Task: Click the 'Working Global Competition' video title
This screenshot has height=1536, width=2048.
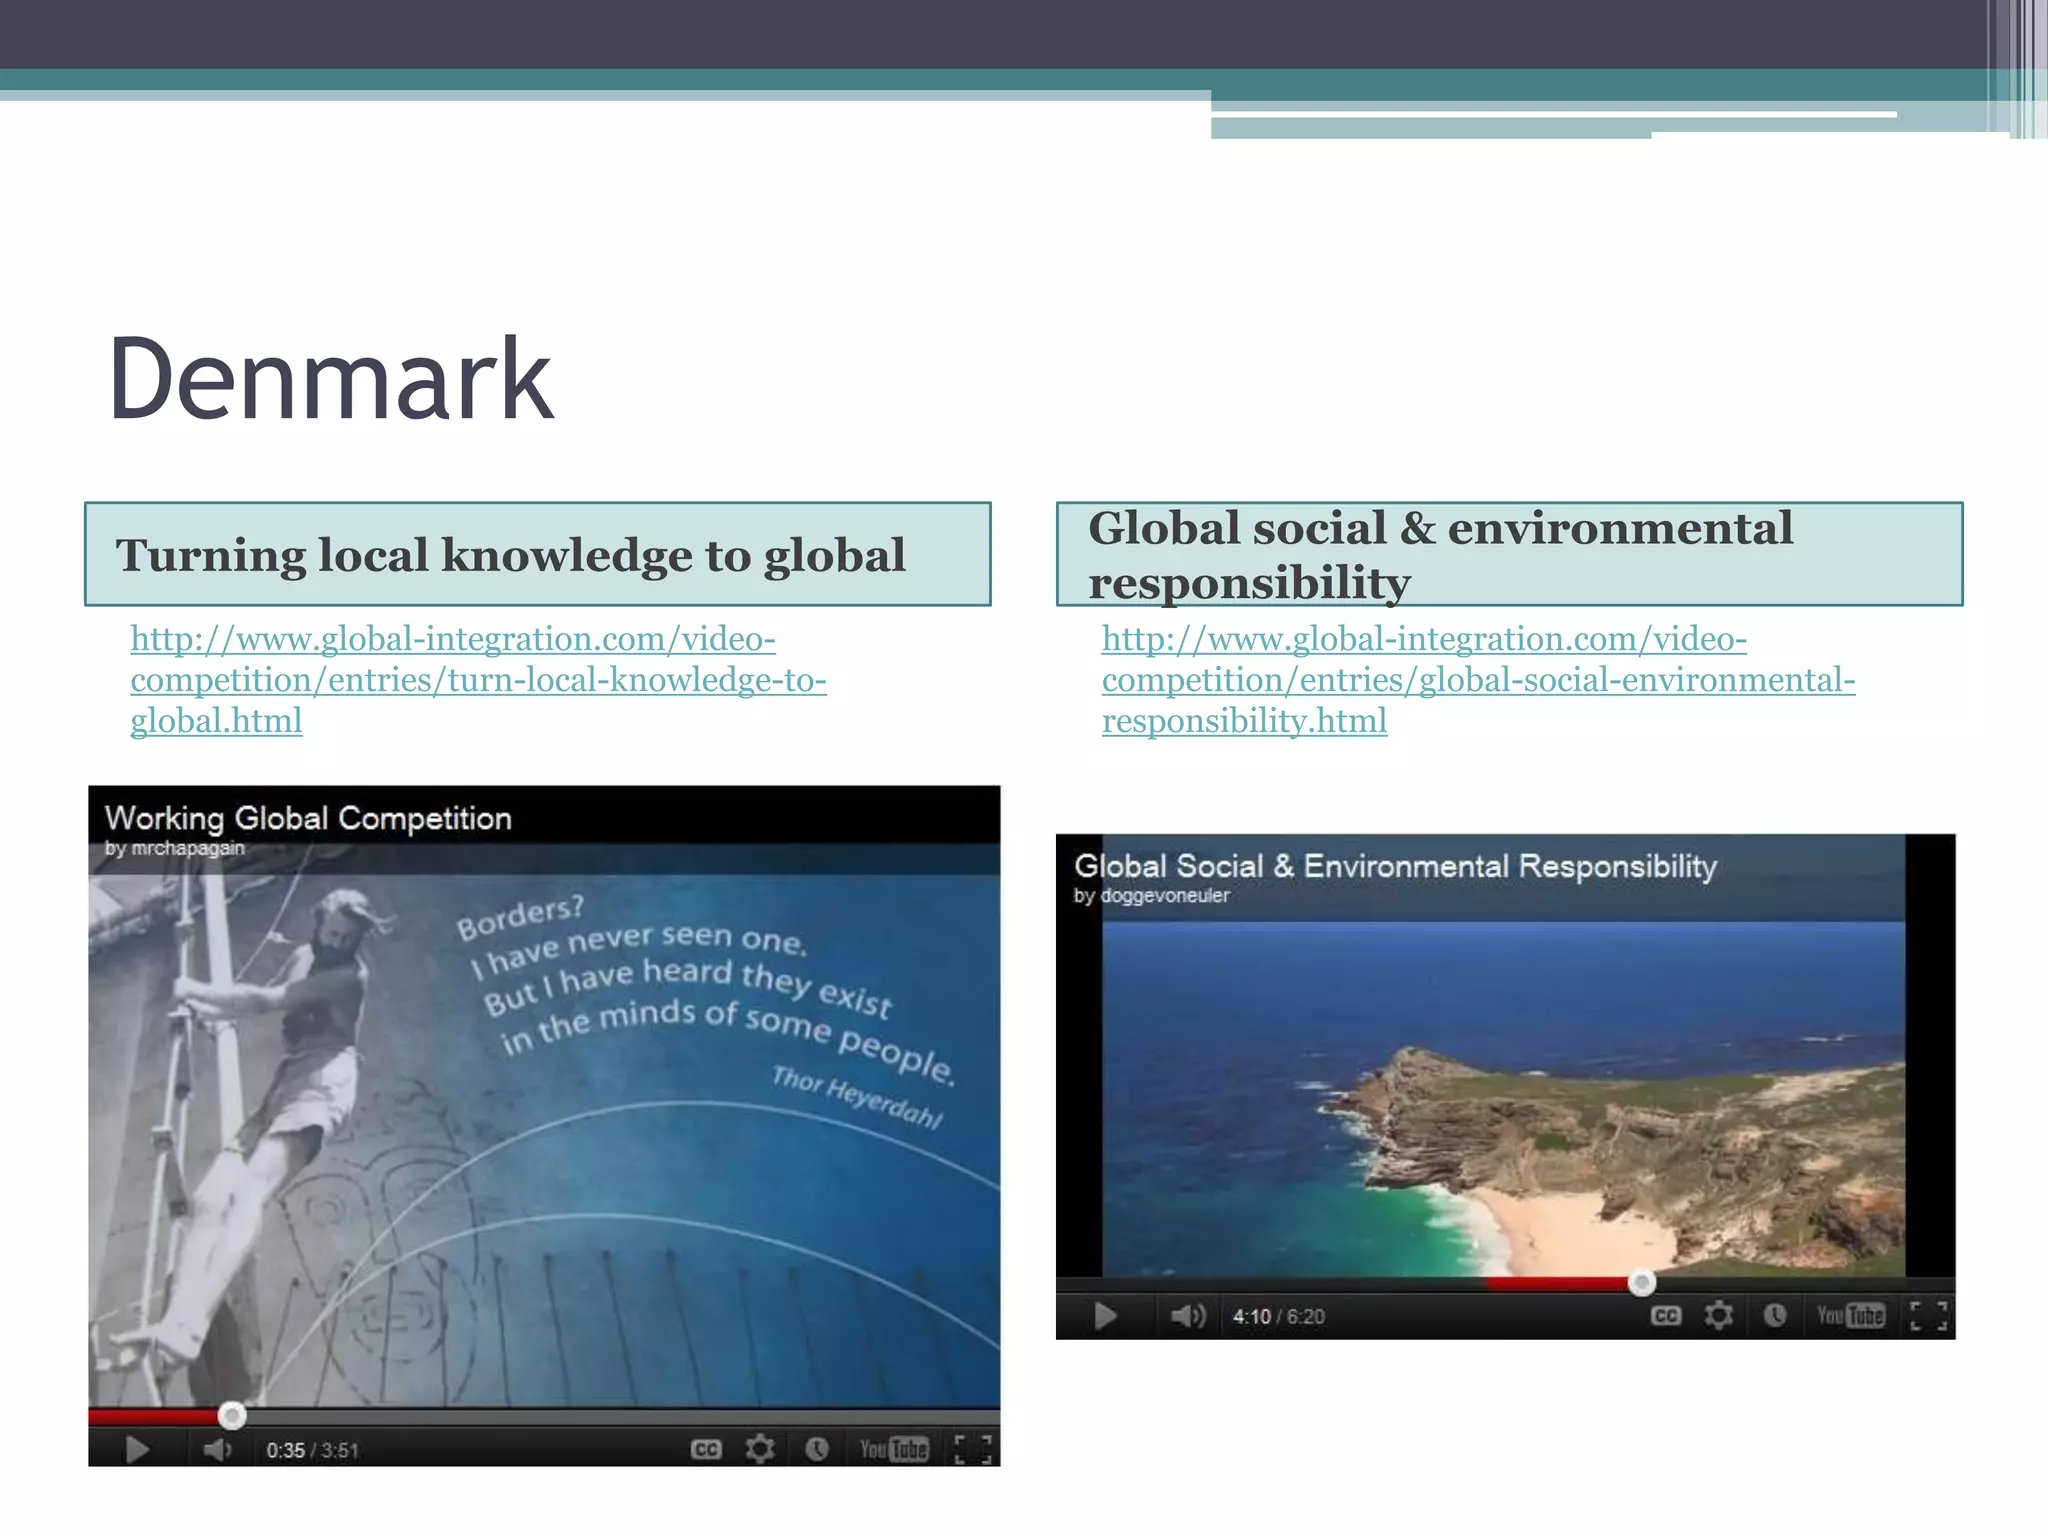Action: 308,818
